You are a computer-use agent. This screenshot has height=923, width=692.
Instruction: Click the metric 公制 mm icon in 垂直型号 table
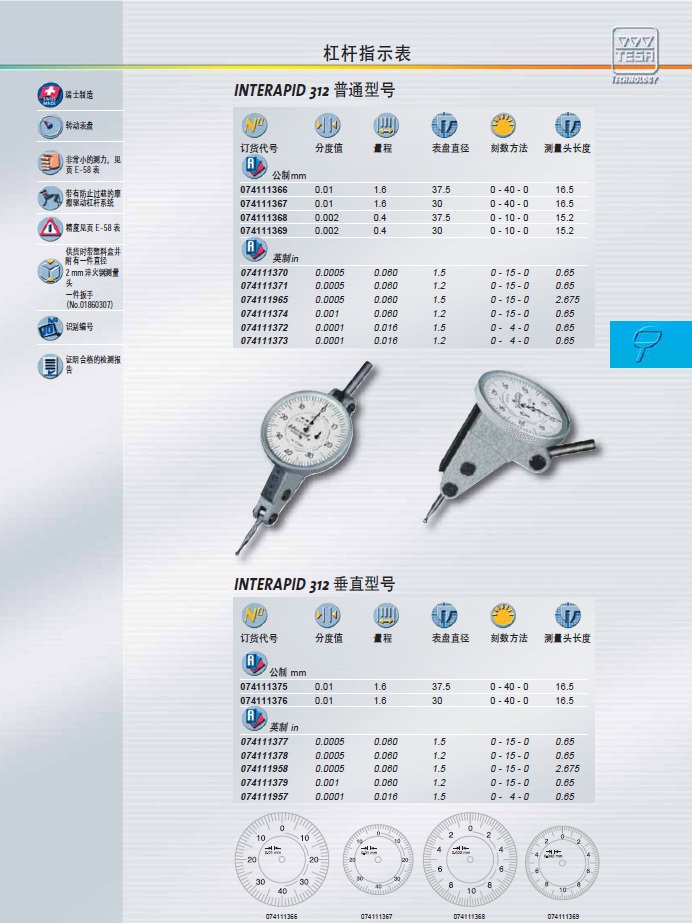(254, 664)
